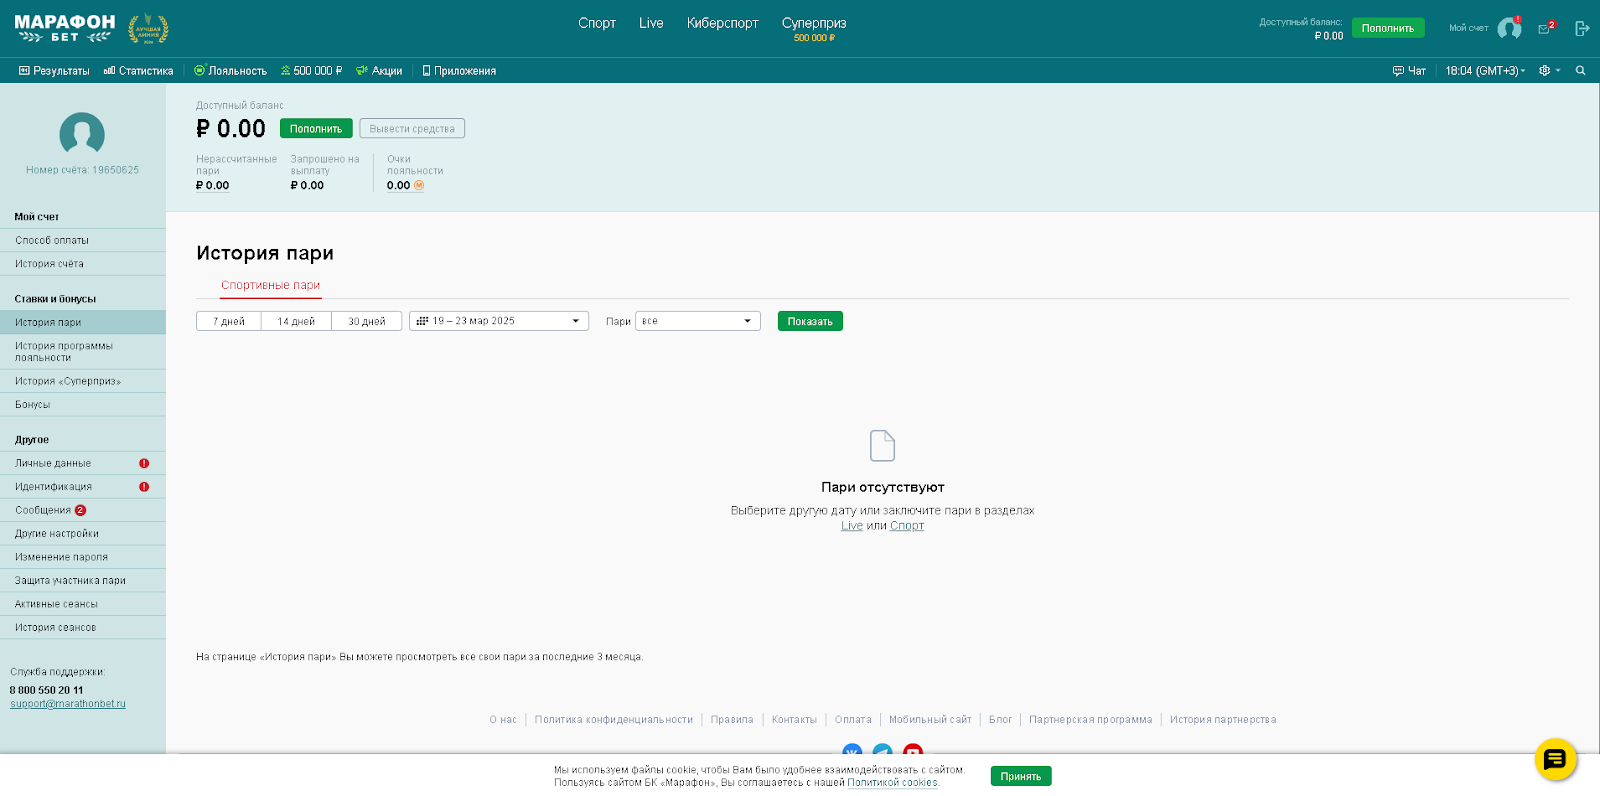Expand the time zone GMT+3 dropdown
The image size is (1600, 796).
click(x=1485, y=71)
